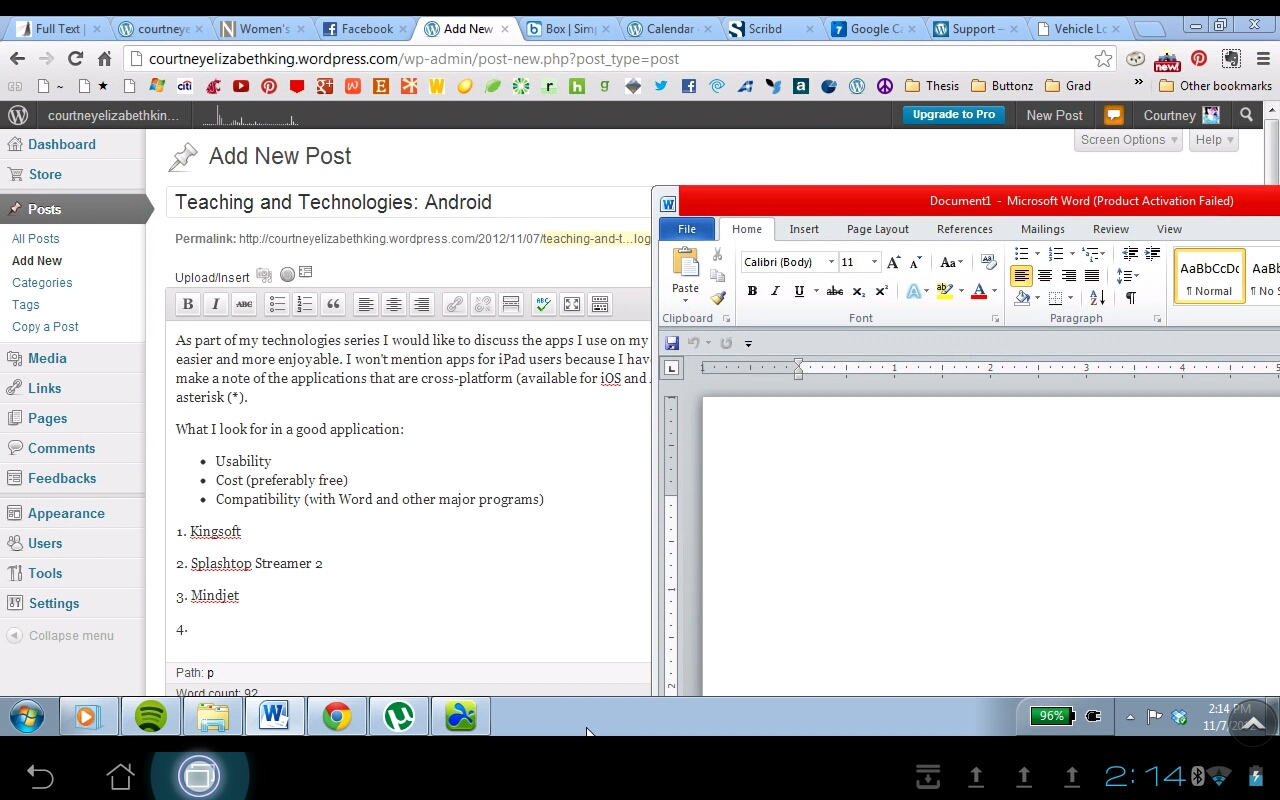
Task: Click the Upgrade to Pro button
Action: [953, 114]
